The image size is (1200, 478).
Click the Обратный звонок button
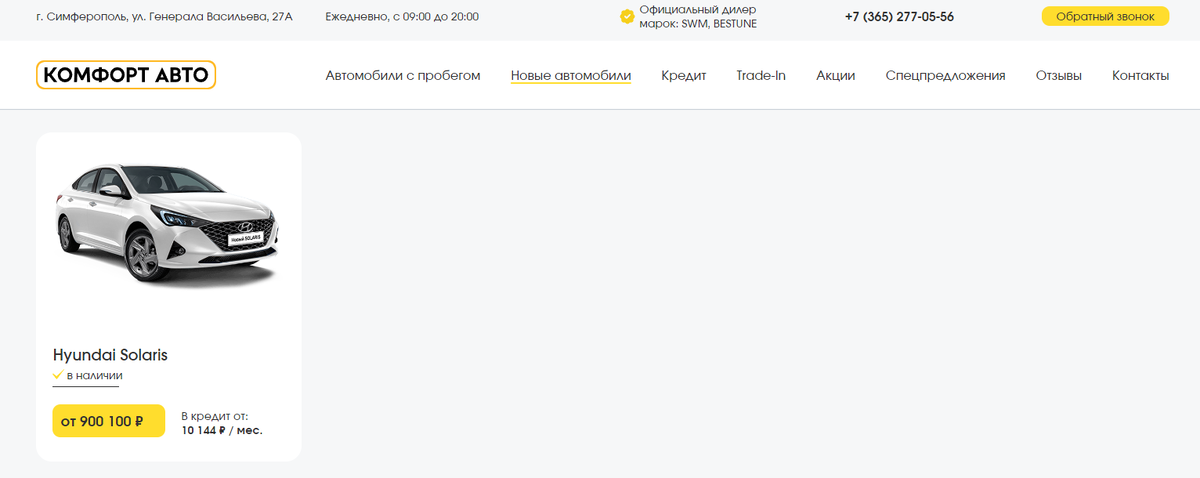click(x=1105, y=16)
